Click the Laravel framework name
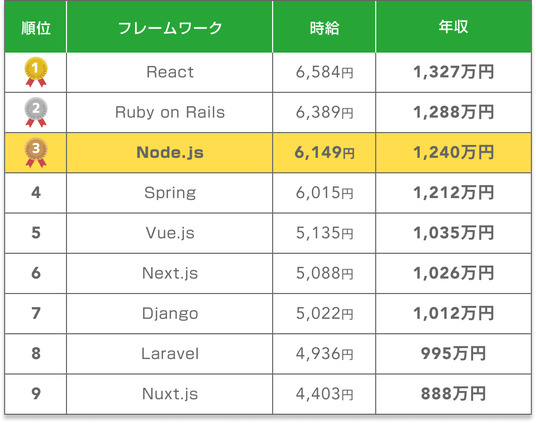 pyautogui.click(x=170, y=354)
